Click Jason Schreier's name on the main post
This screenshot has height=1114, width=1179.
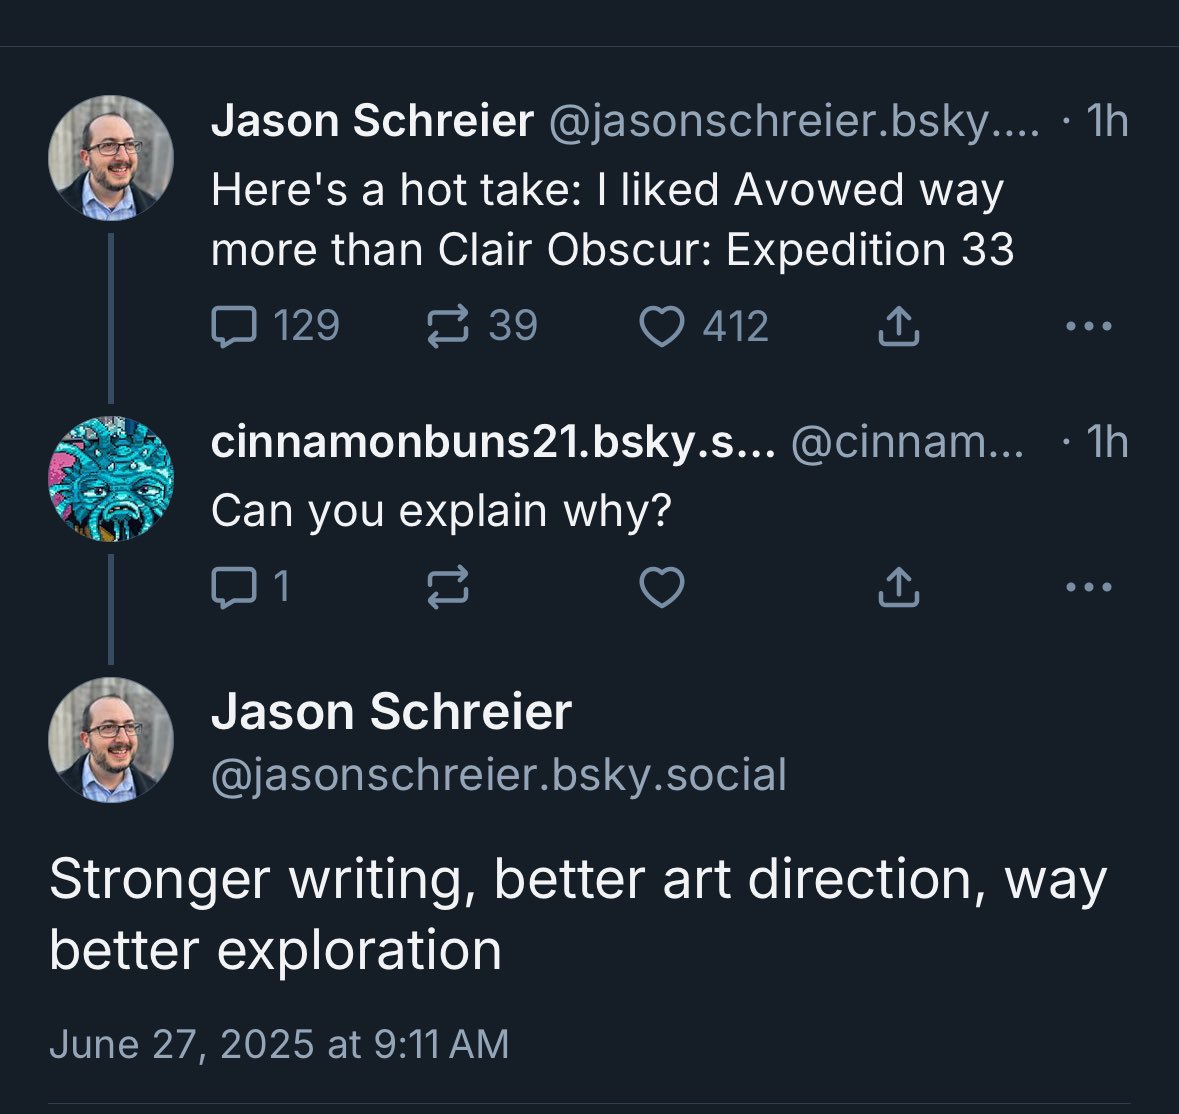tap(391, 713)
